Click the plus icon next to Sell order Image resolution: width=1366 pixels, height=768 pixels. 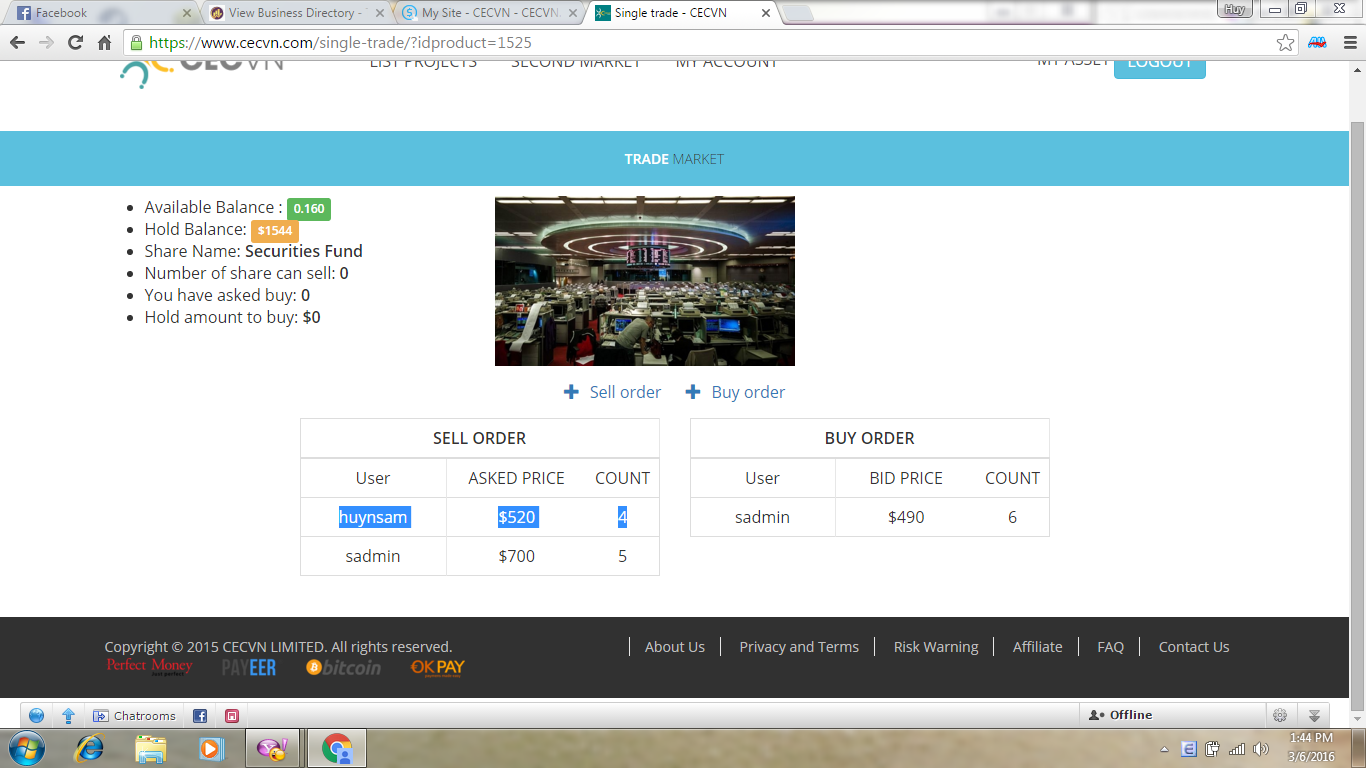(571, 392)
